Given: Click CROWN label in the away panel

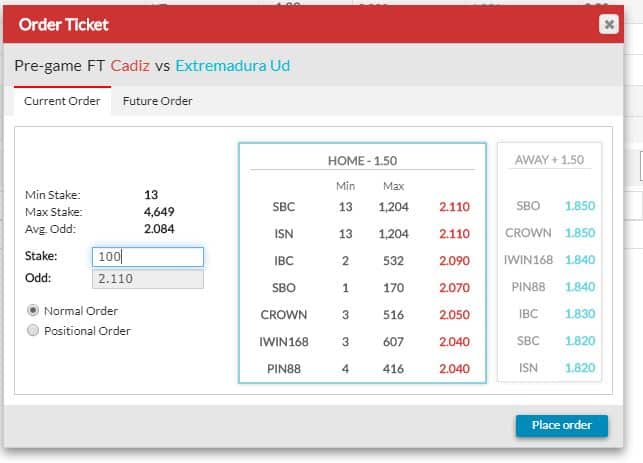Looking at the screenshot, I should coord(528,233).
